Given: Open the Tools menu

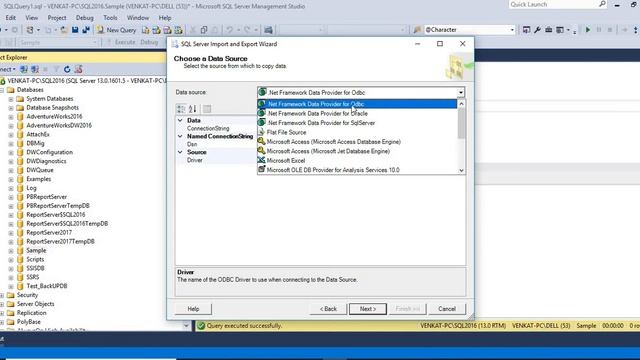Looking at the screenshot, I should click(110, 18).
